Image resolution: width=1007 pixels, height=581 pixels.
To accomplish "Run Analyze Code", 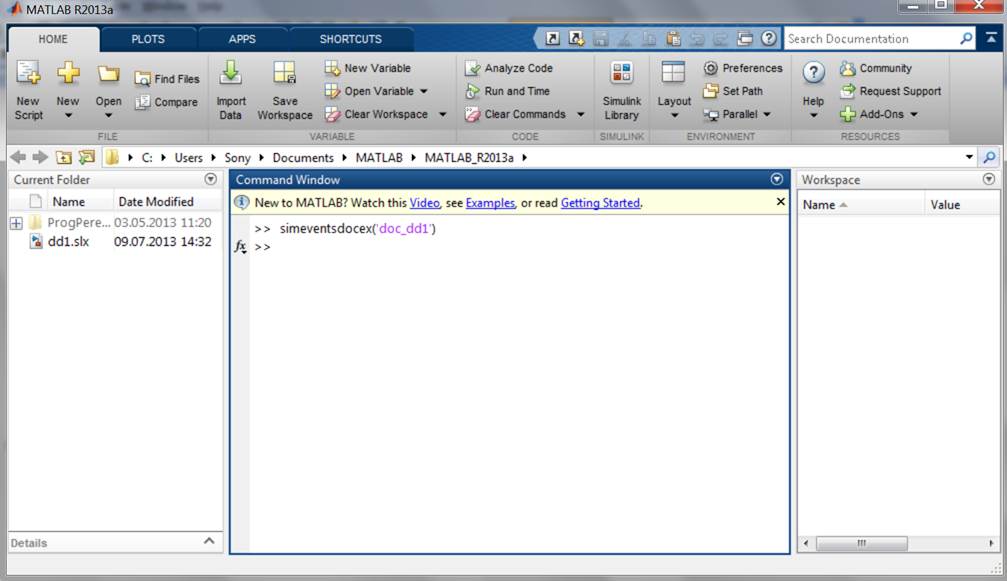I will coord(509,68).
